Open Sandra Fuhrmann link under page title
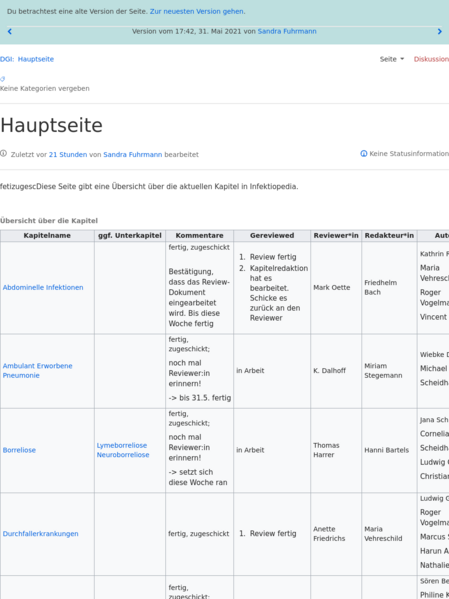 [133, 155]
